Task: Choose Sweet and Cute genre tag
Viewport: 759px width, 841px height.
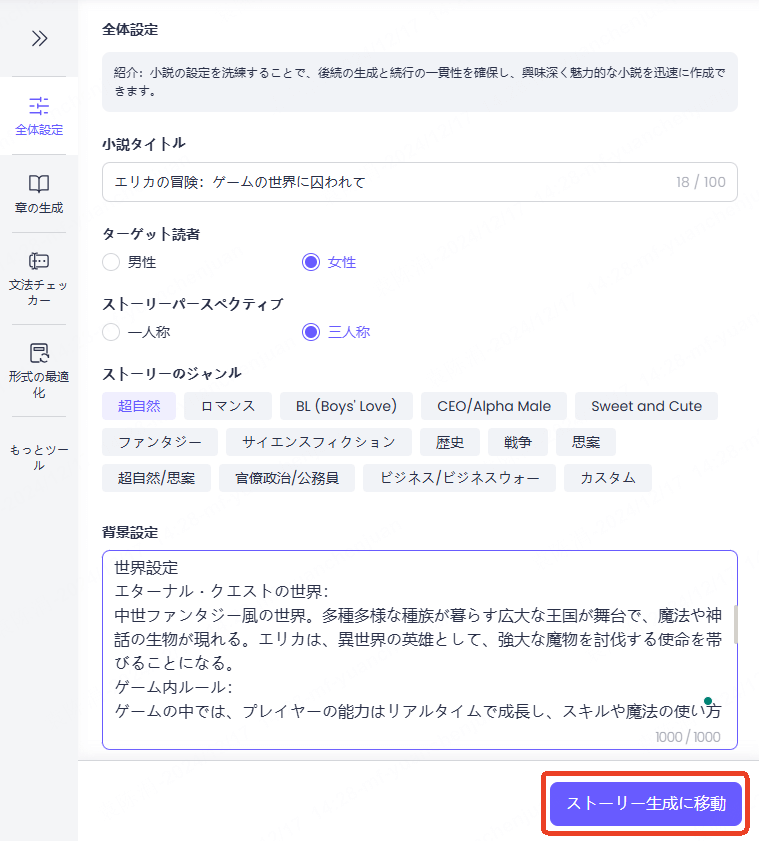Action: click(x=646, y=406)
